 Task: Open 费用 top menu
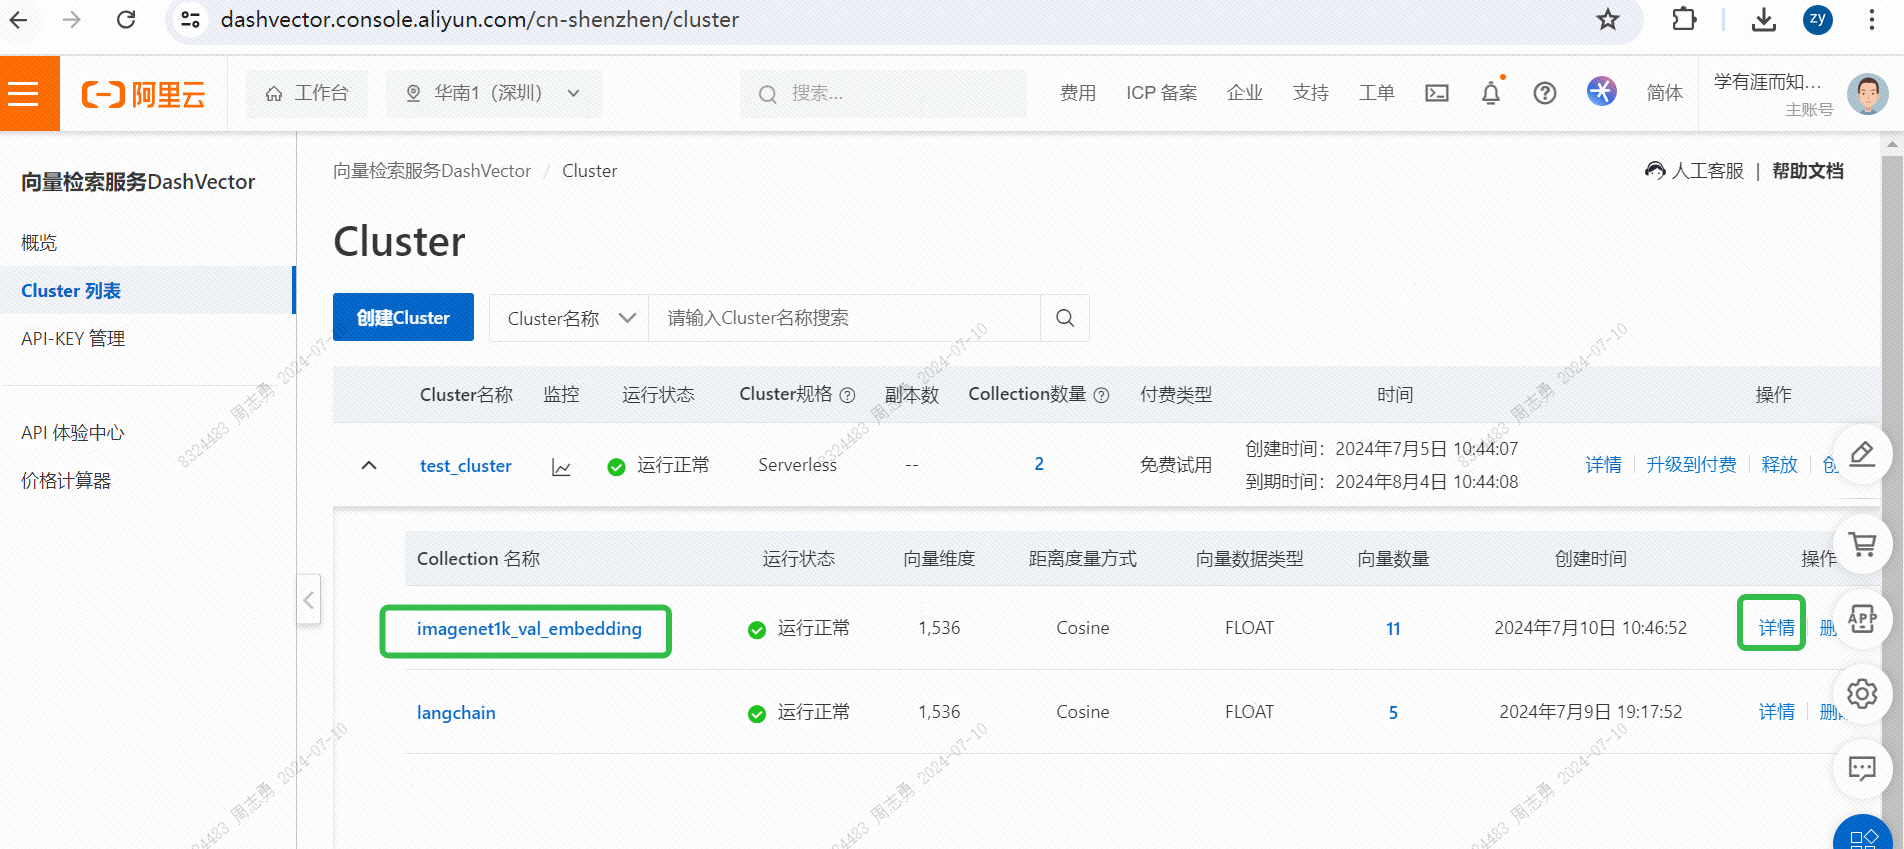pos(1078,93)
